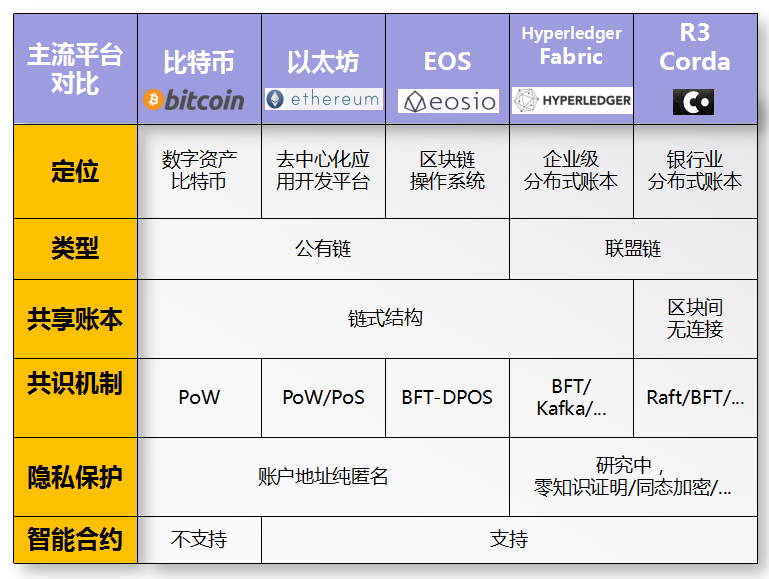Select the 类型 row header
Image resolution: width=769 pixels, height=579 pixels.
click(x=75, y=248)
